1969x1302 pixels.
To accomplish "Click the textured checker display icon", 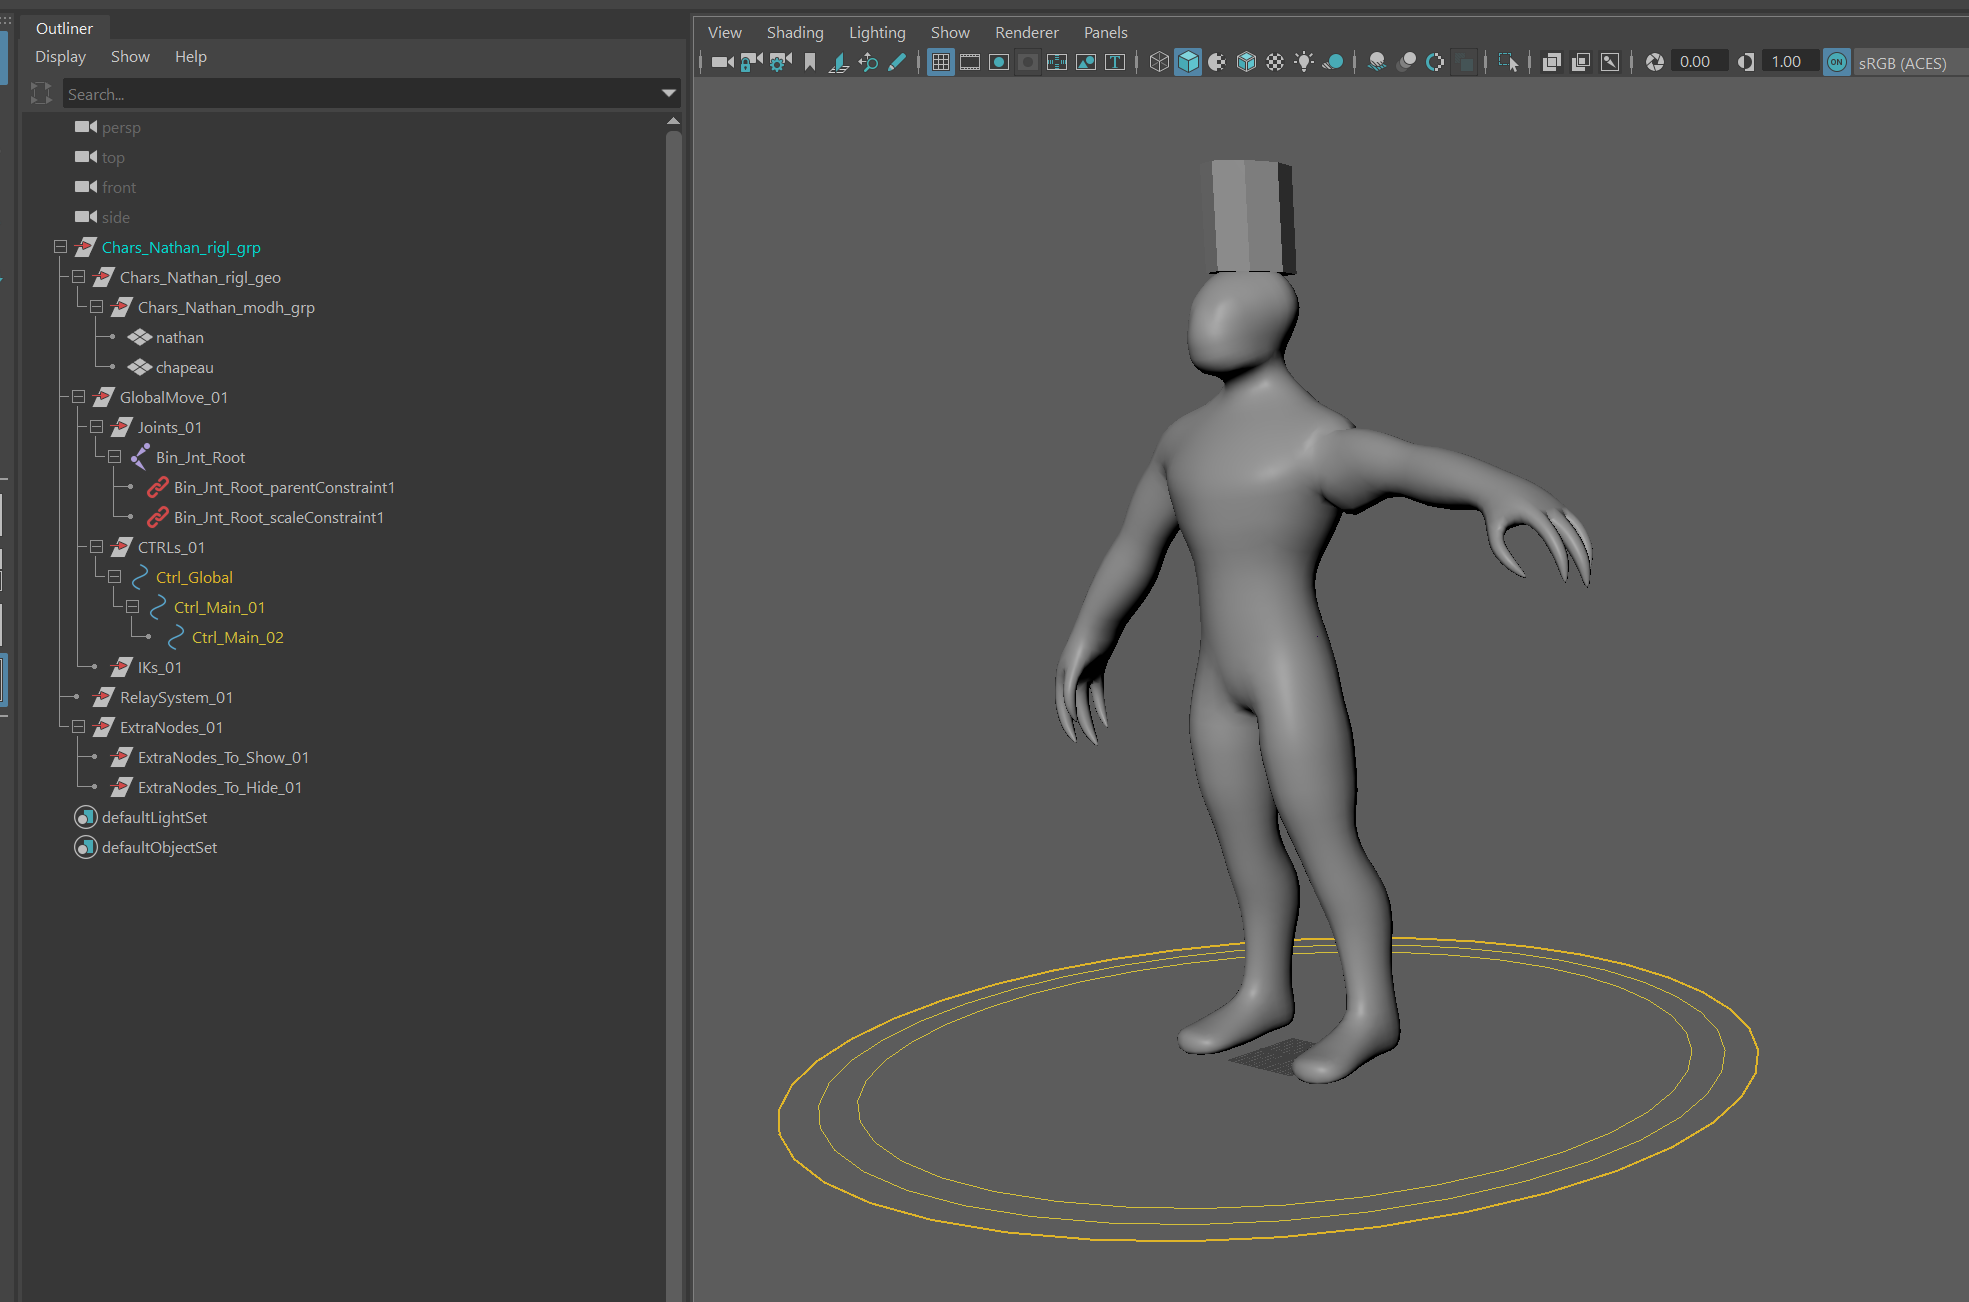I will click(x=1275, y=62).
